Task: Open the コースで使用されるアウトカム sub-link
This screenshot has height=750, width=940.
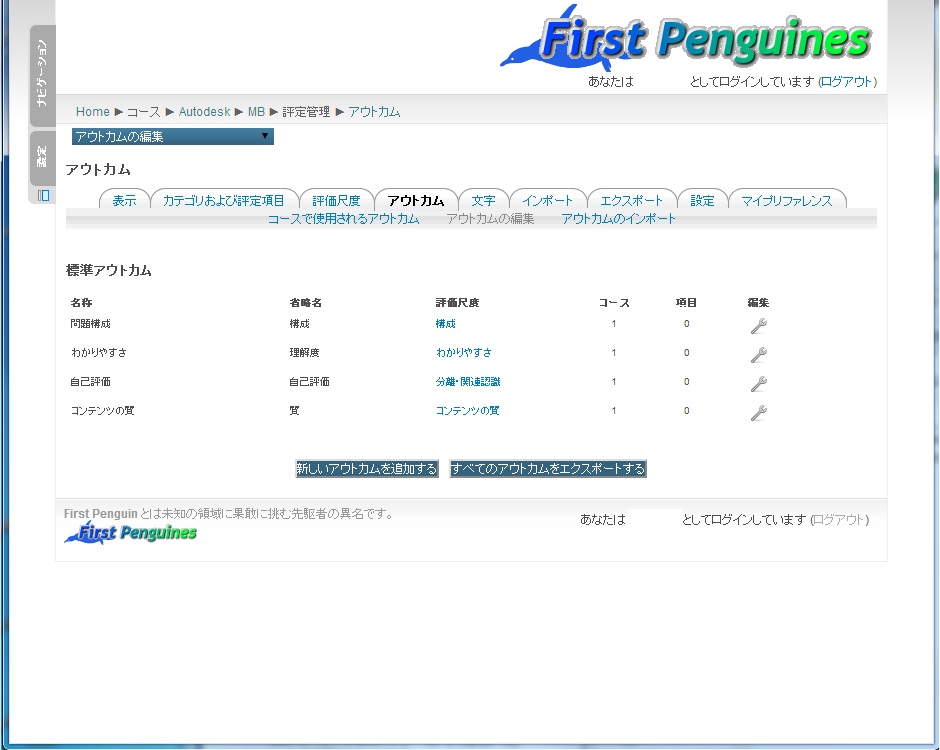Action: [343, 219]
